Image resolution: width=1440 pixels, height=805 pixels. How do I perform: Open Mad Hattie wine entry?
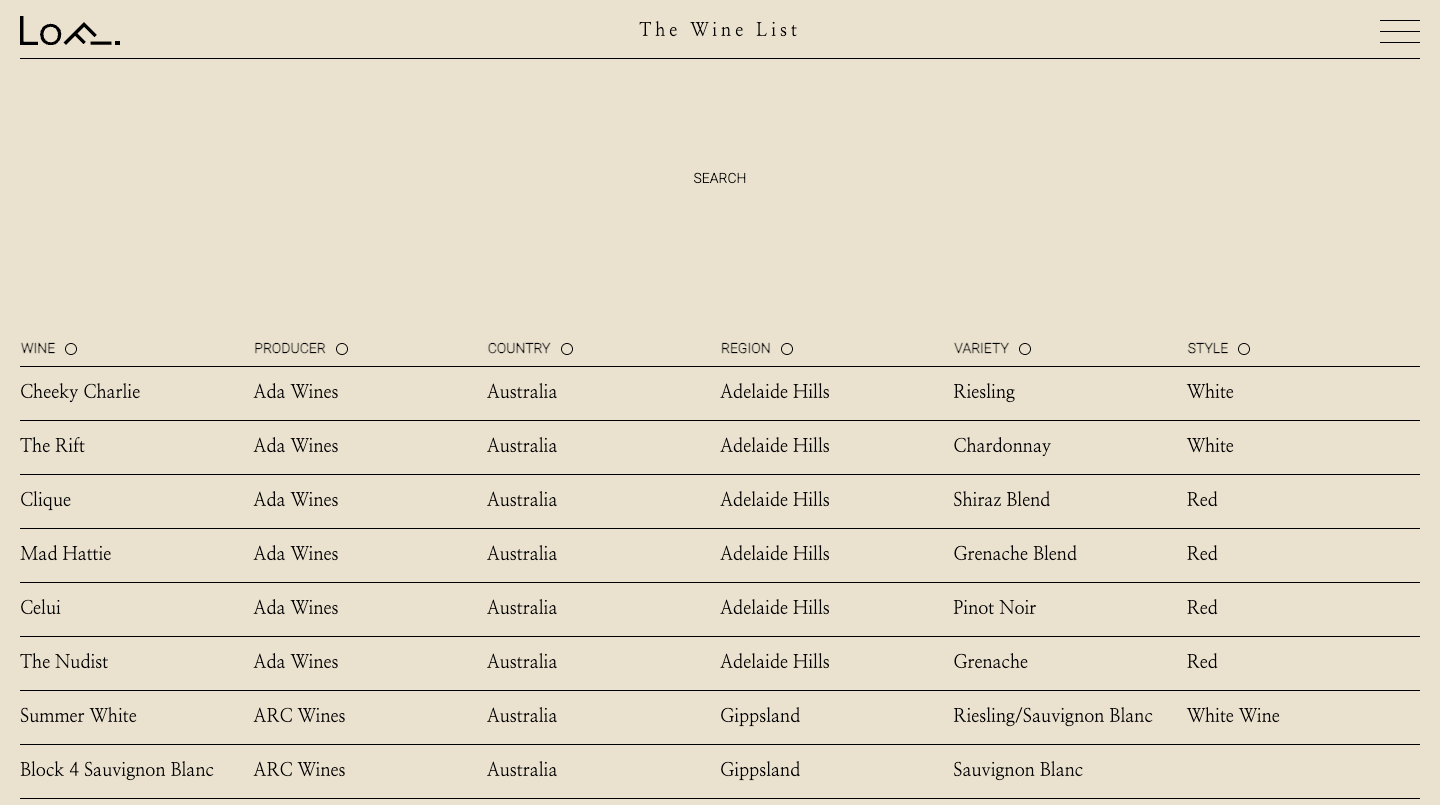click(66, 554)
